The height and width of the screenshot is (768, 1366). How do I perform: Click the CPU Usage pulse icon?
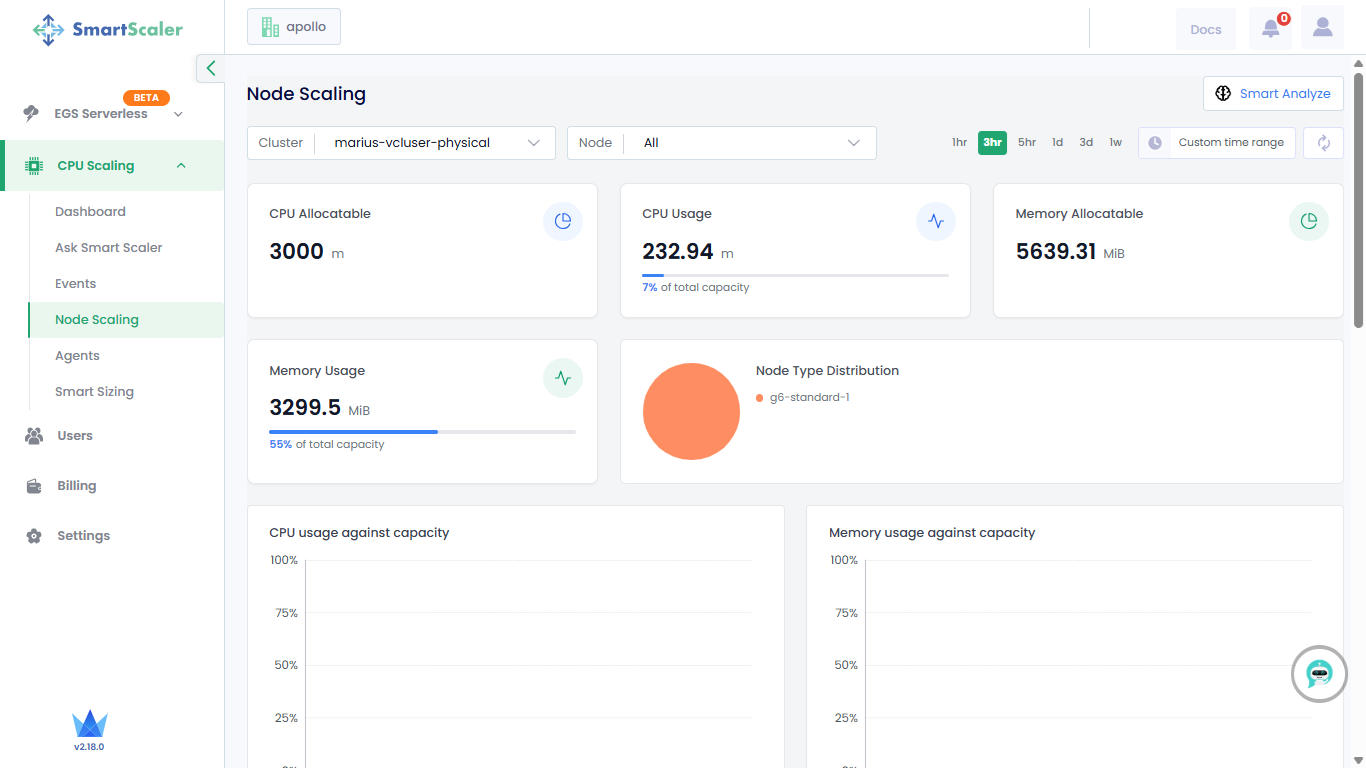pos(935,221)
